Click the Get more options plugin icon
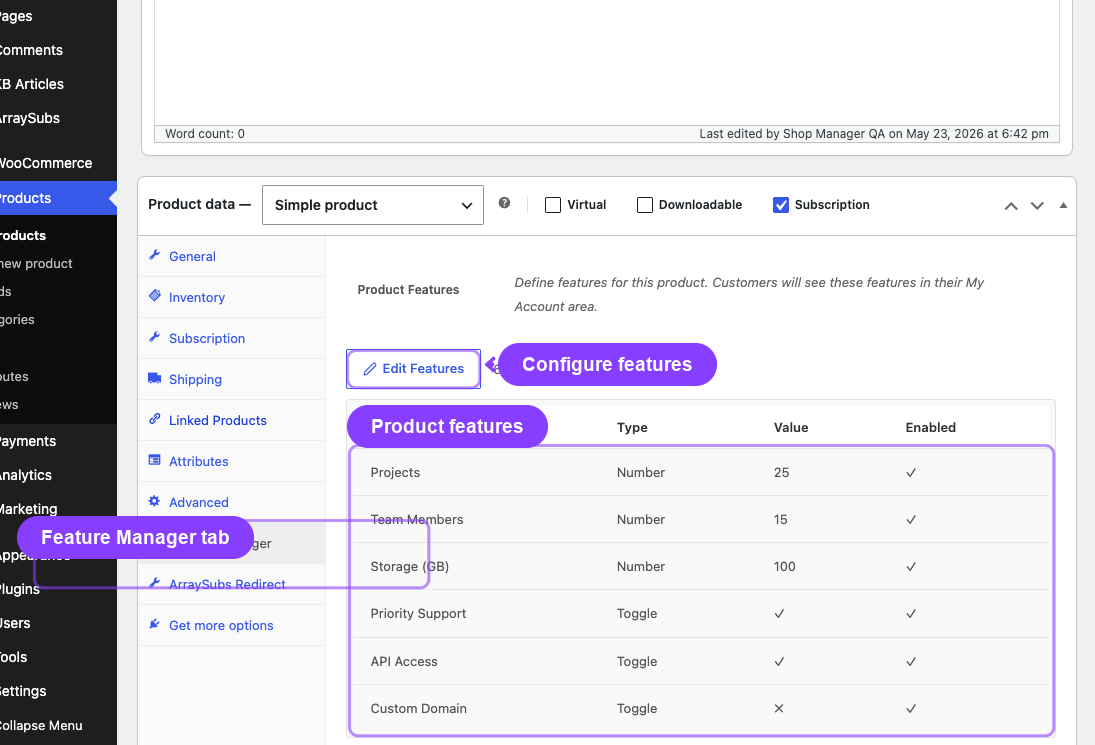This screenshot has width=1095, height=745. 154,624
